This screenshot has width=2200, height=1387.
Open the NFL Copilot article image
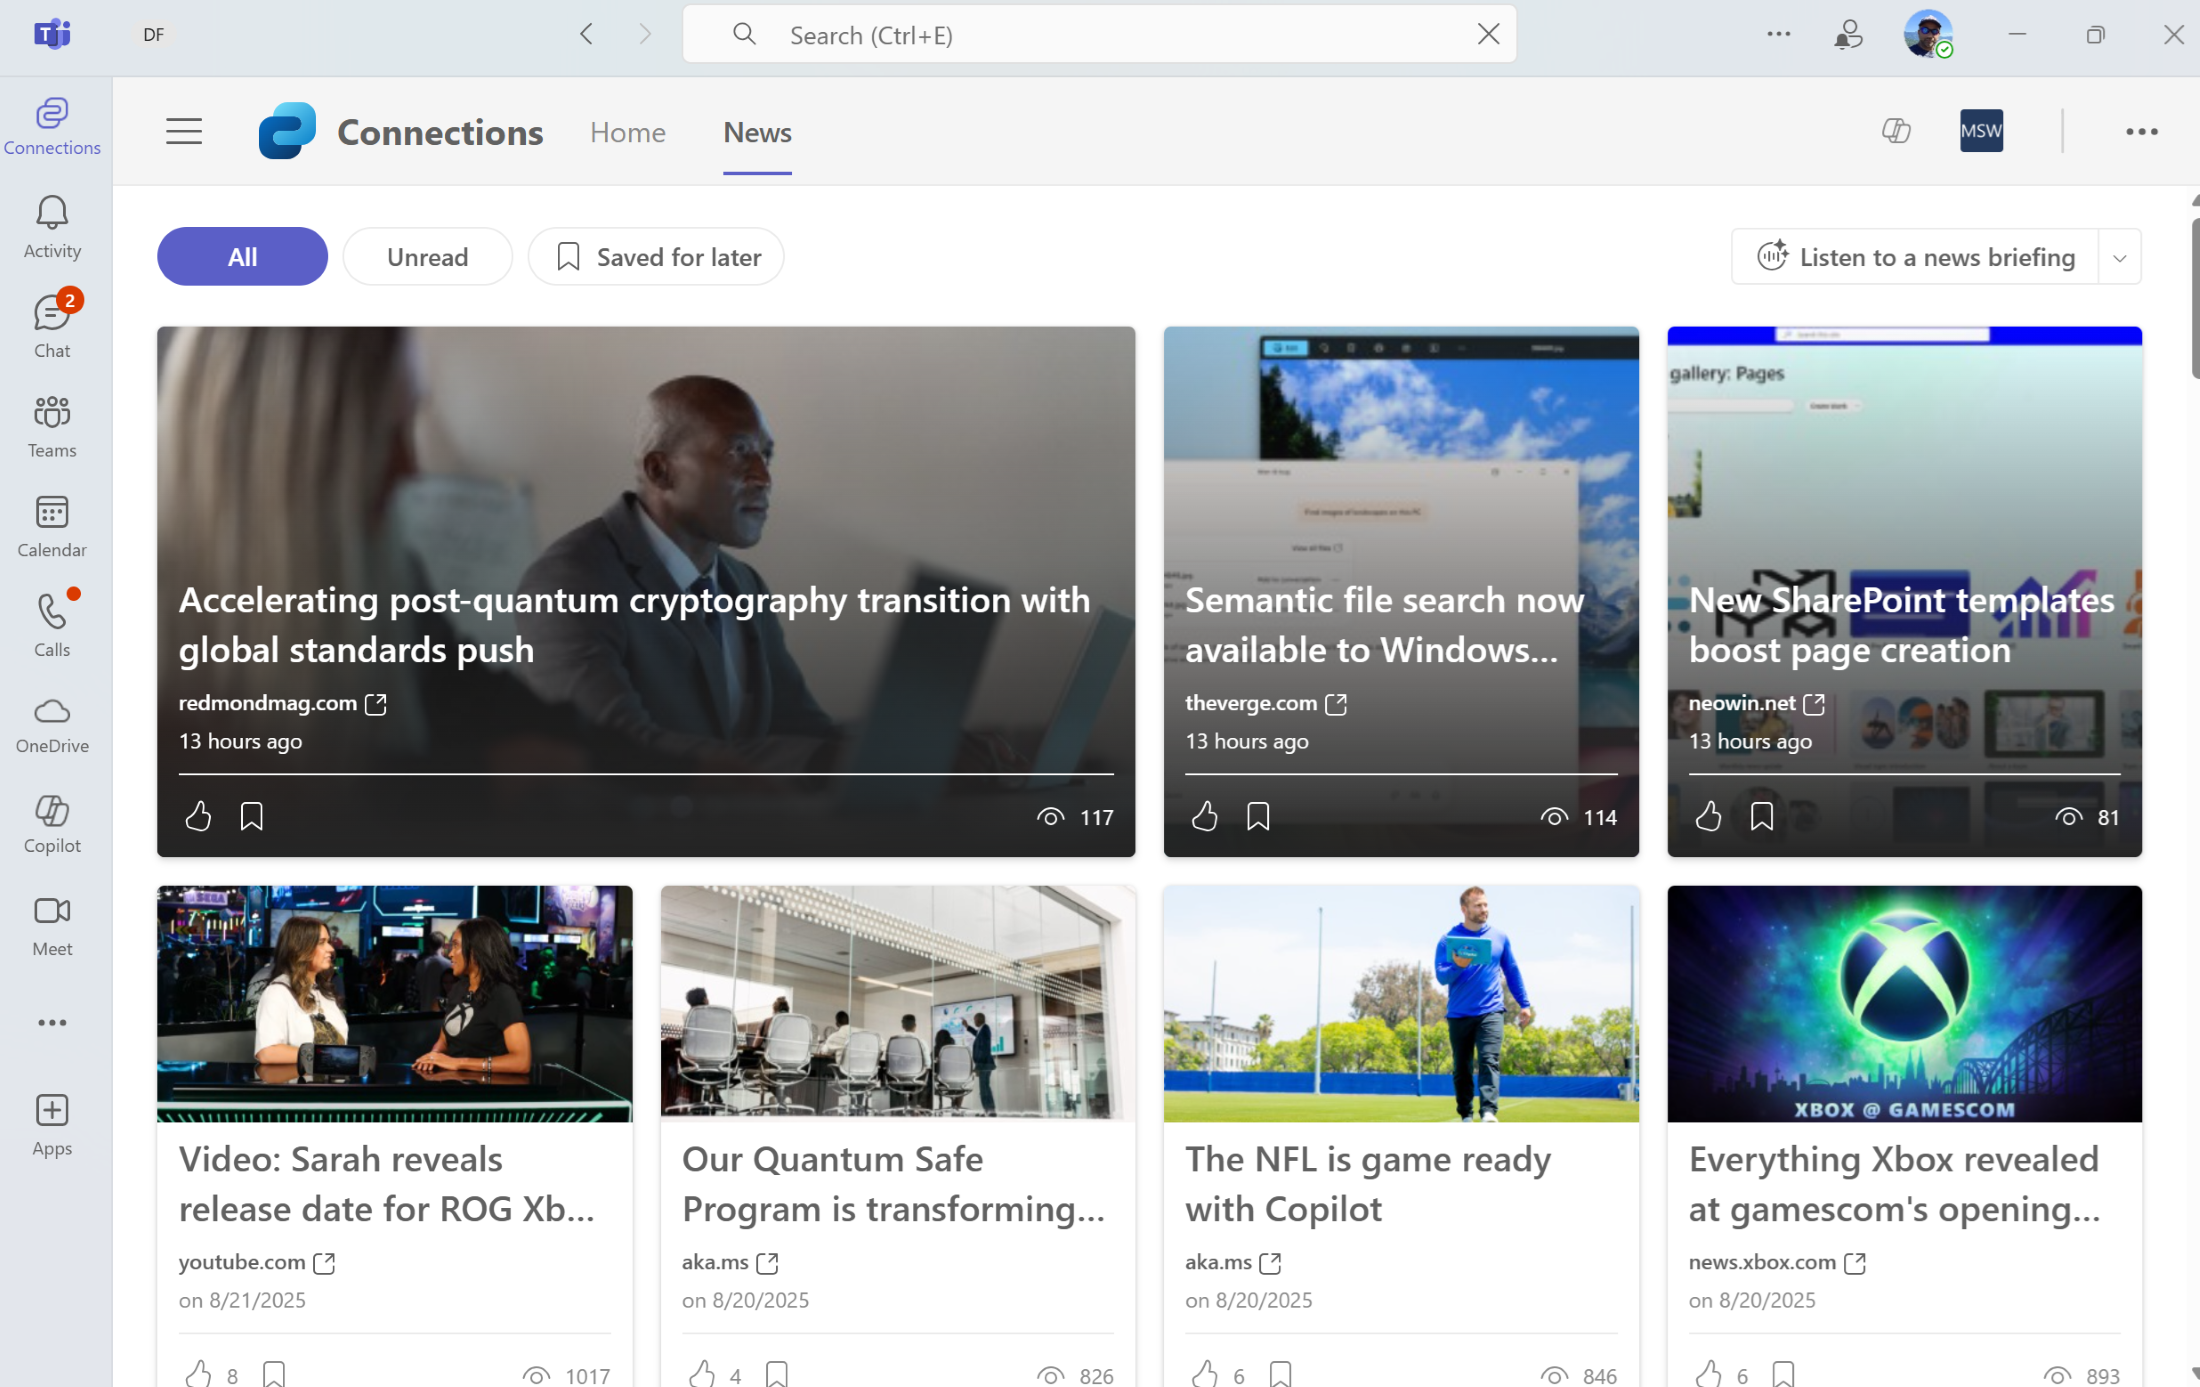(1401, 1003)
